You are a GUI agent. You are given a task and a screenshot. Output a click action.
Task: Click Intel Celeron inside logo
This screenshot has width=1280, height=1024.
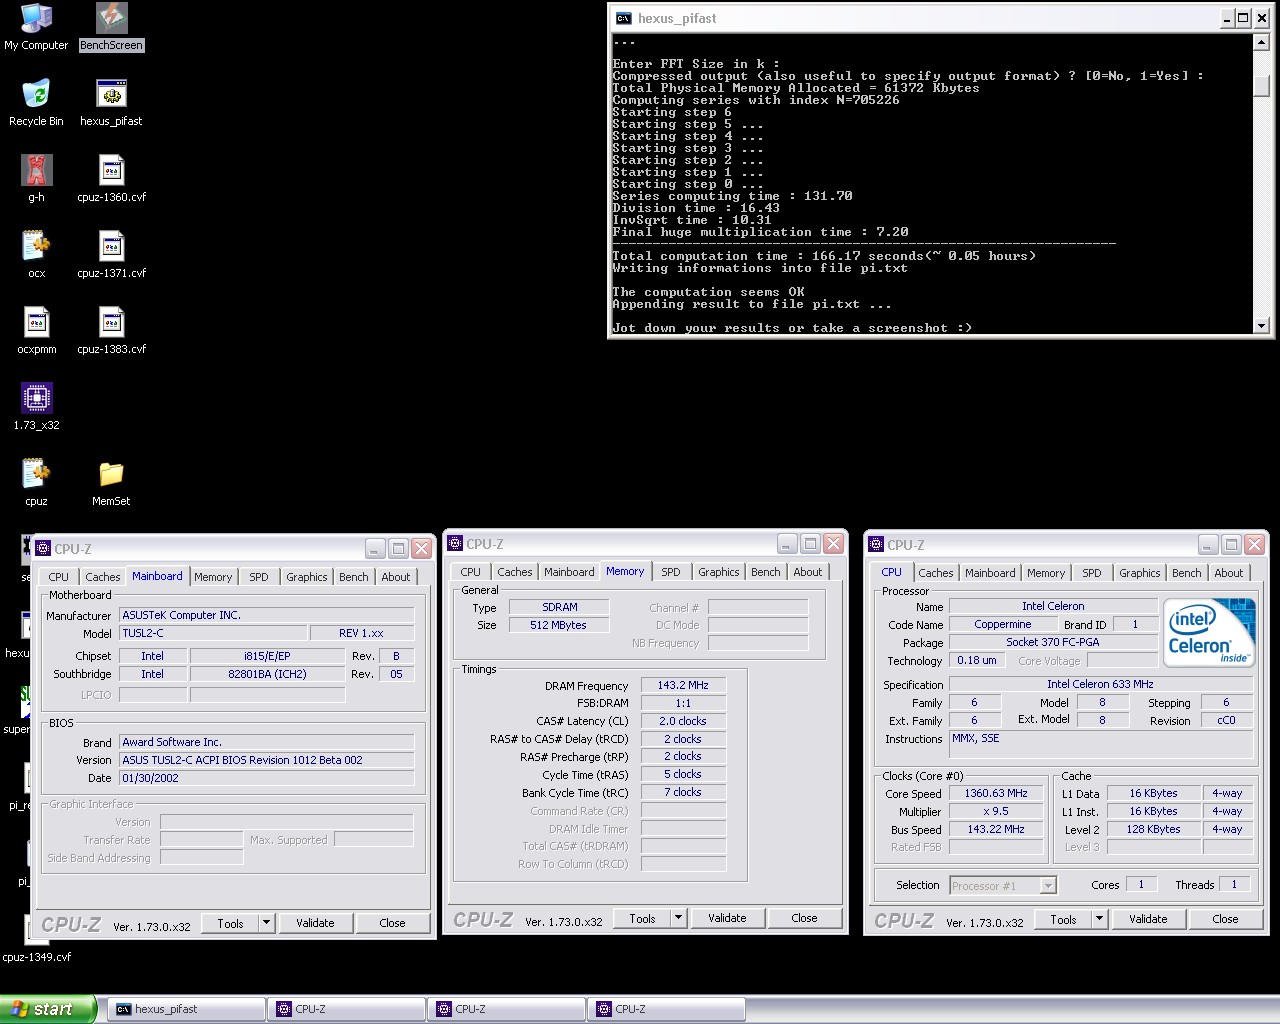pyautogui.click(x=1210, y=633)
